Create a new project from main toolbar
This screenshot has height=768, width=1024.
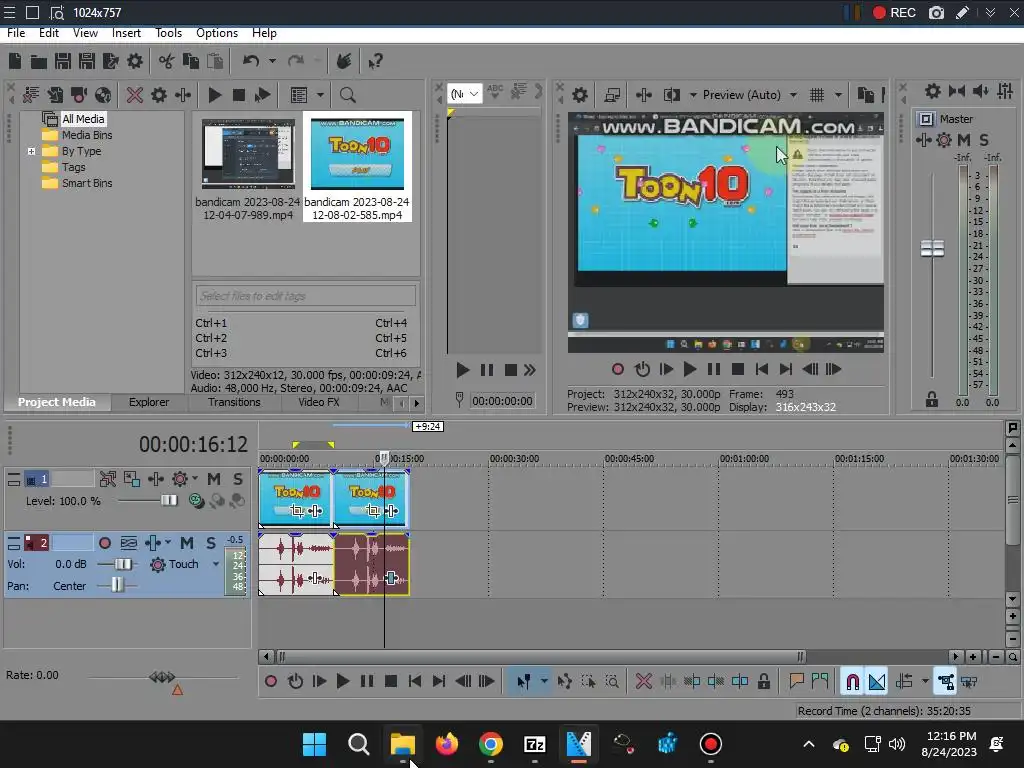pyautogui.click(x=15, y=61)
